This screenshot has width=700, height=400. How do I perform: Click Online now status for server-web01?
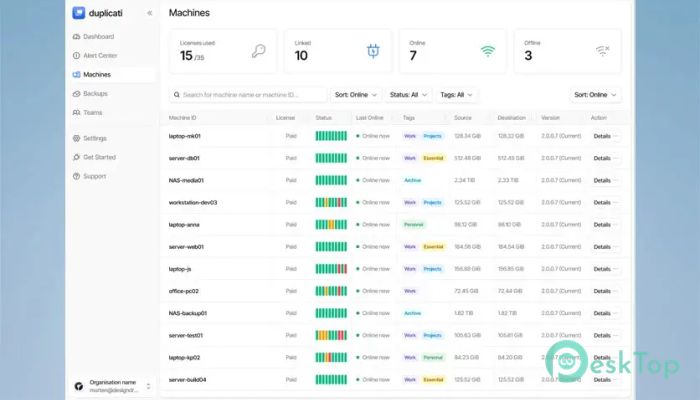tap(373, 247)
